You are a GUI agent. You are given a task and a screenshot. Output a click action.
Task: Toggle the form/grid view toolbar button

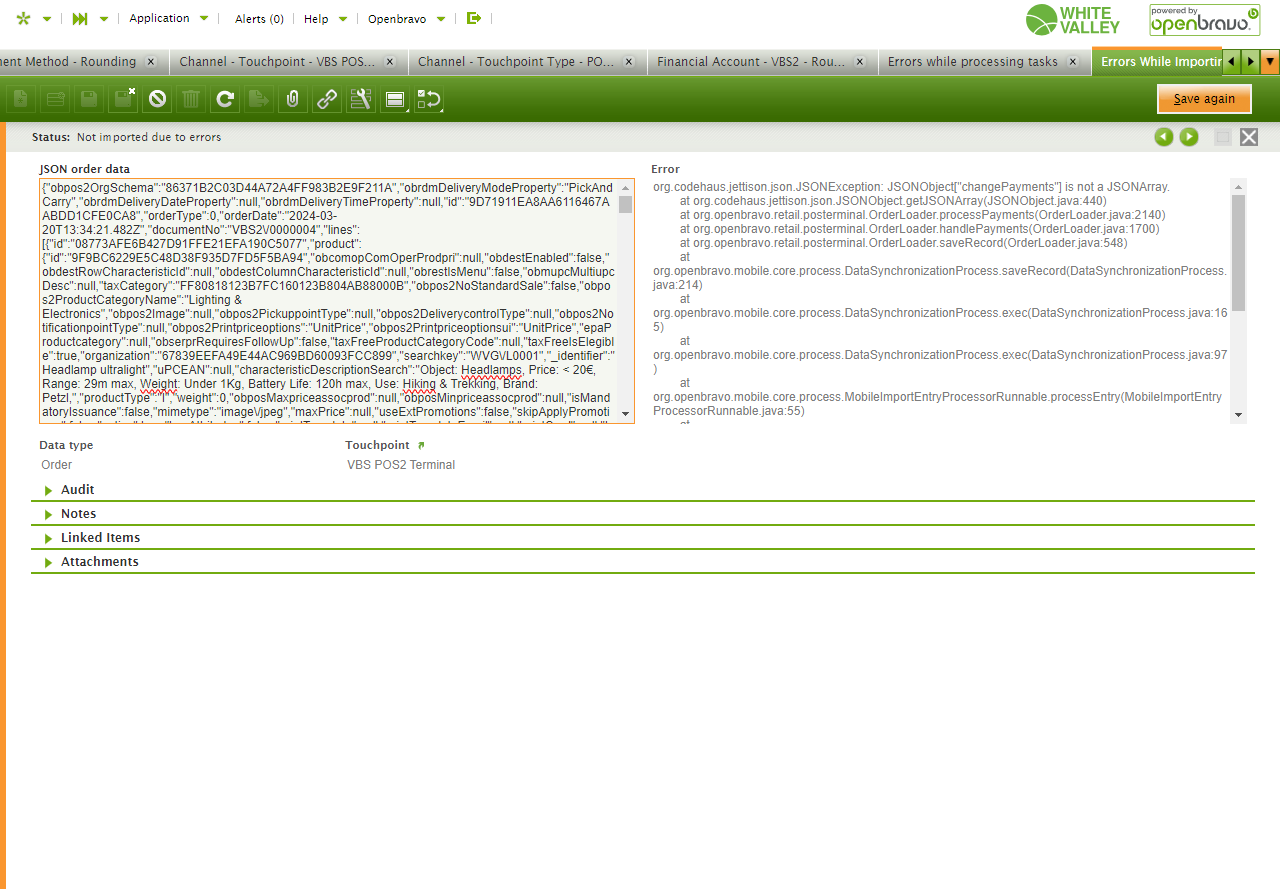395,99
